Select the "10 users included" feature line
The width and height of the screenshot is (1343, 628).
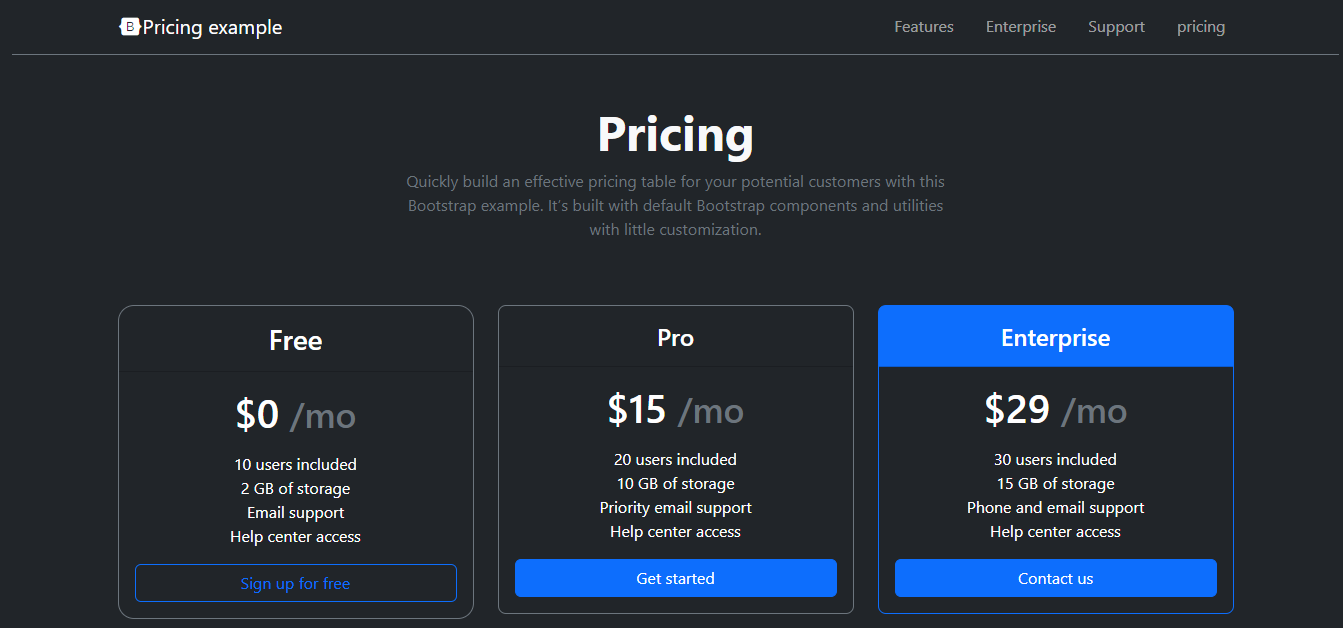(x=296, y=464)
